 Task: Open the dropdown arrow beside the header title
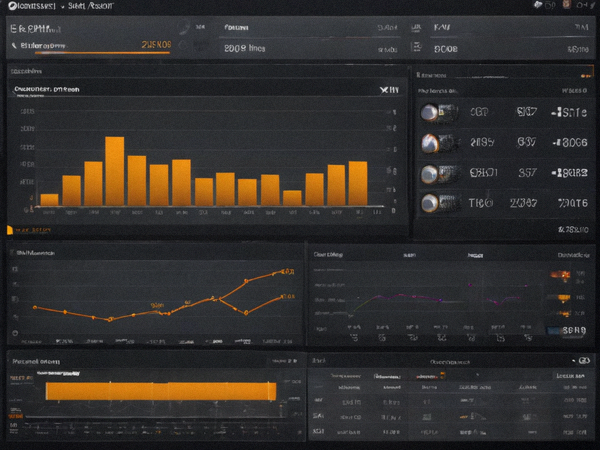coord(62,7)
